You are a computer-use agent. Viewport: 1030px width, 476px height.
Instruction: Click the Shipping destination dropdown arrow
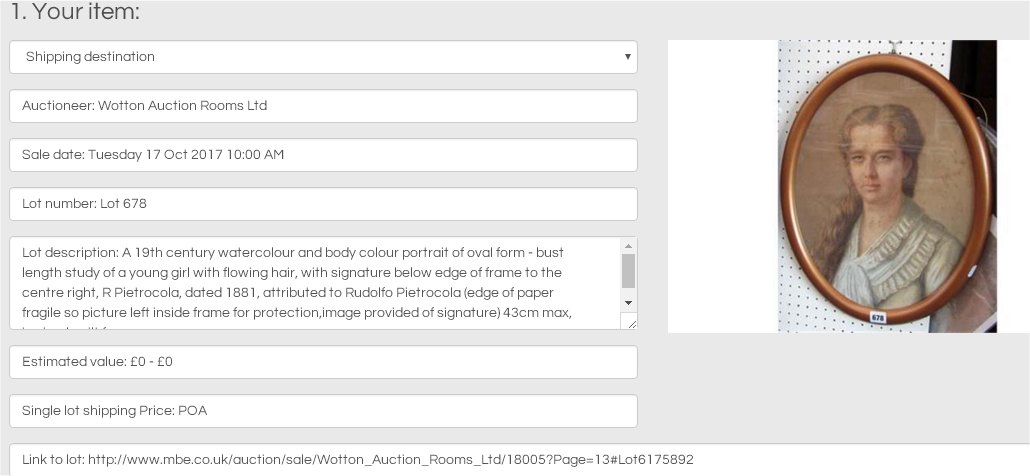(x=627, y=57)
